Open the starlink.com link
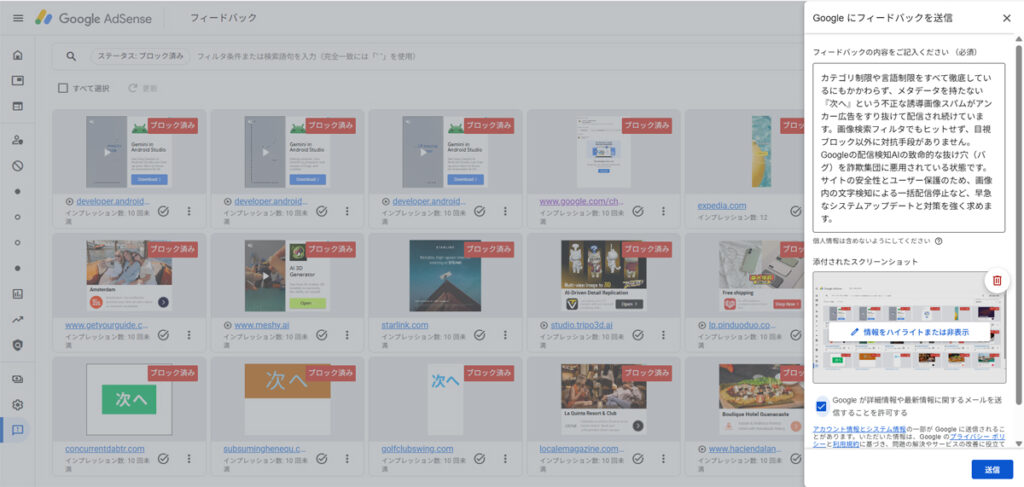1024x487 pixels. pyautogui.click(x=405, y=324)
